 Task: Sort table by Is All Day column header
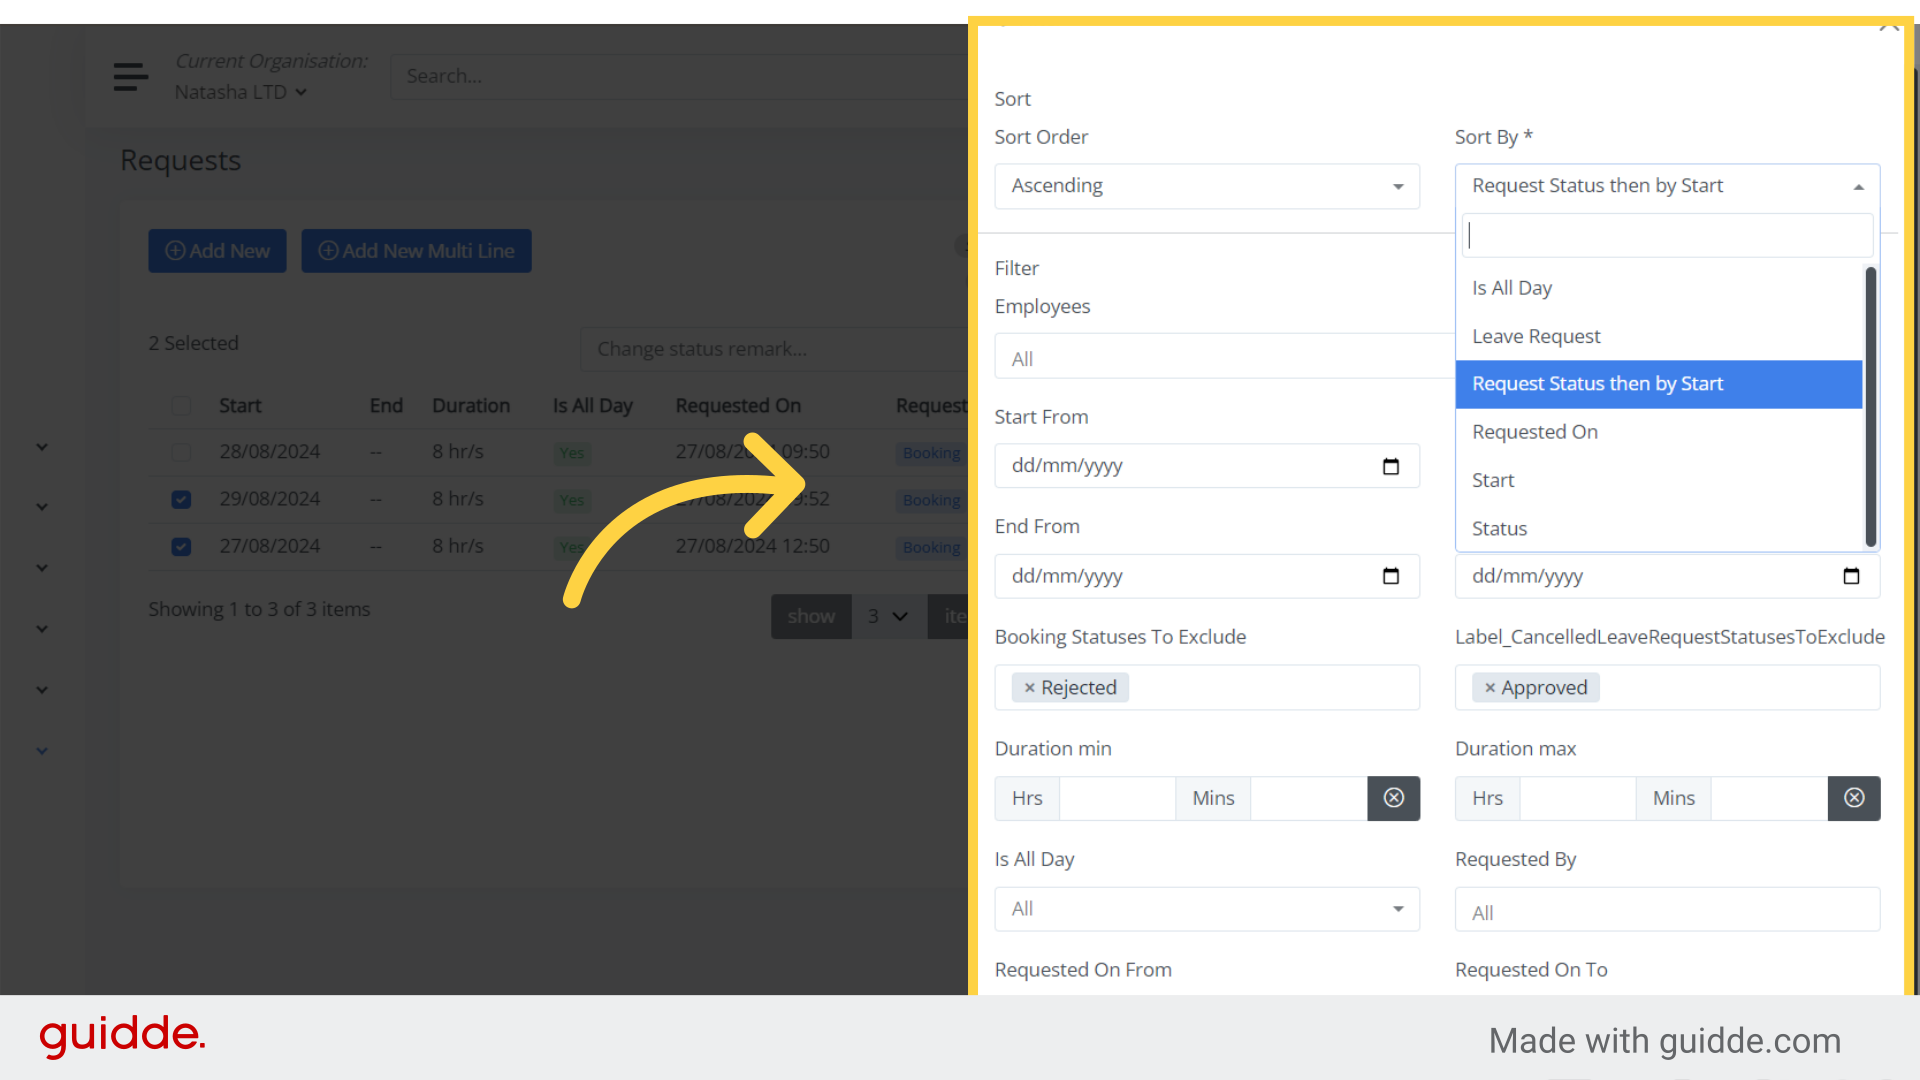coord(593,406)
